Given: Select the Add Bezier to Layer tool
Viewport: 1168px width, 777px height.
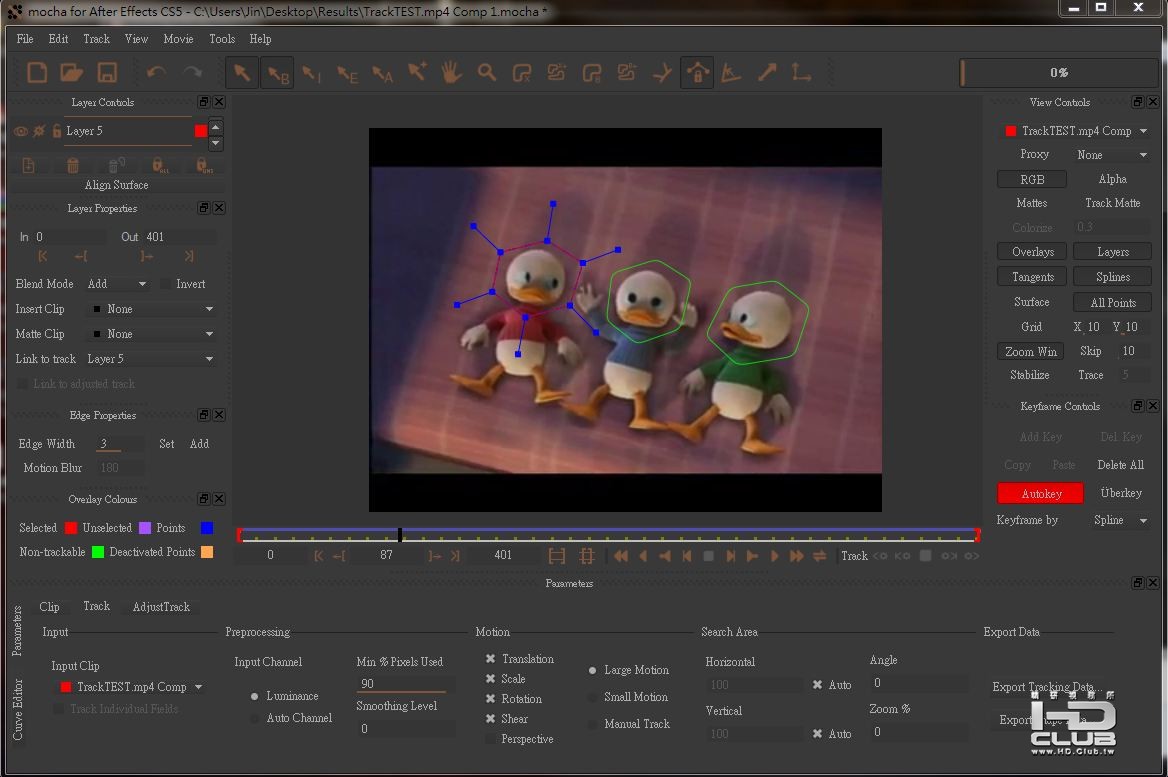Looking at the screenshot, I should coord(626,72).
